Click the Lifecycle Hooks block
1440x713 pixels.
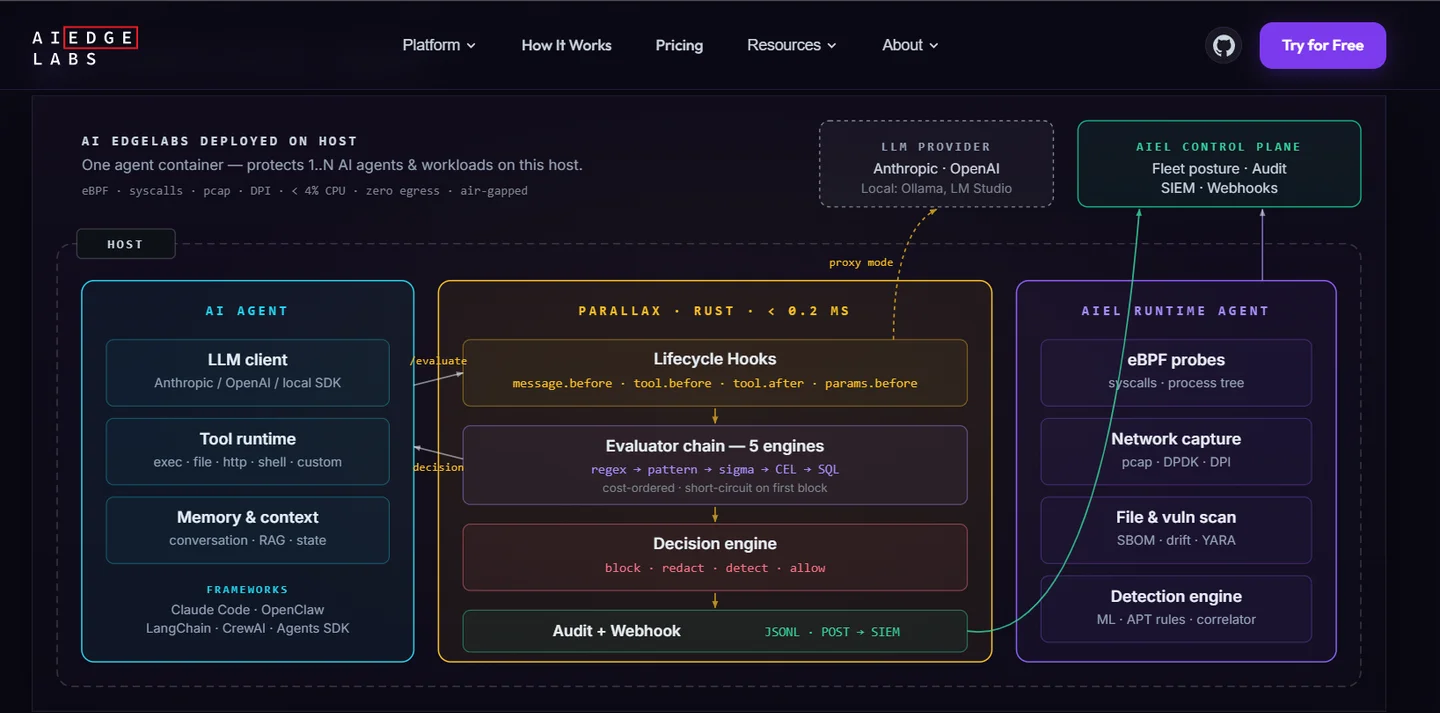tap(715, 372)
